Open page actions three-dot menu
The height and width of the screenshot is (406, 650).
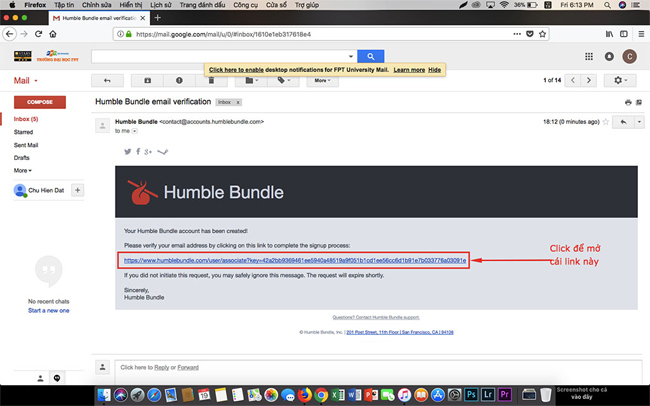pos(517,34)
